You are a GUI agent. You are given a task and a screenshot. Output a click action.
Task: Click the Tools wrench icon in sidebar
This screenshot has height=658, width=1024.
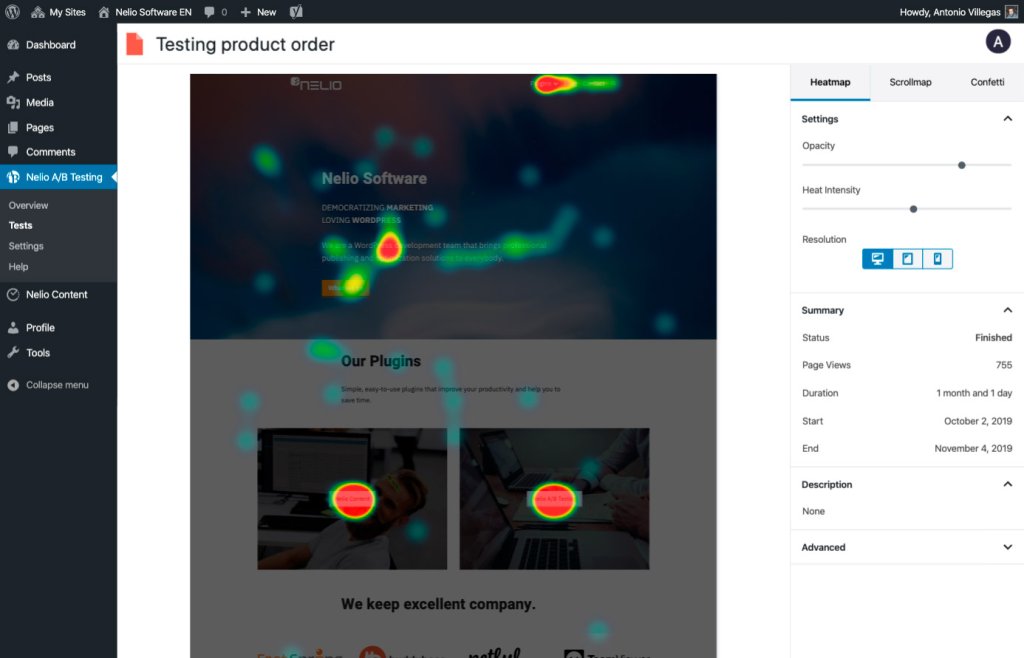(13, 352)
